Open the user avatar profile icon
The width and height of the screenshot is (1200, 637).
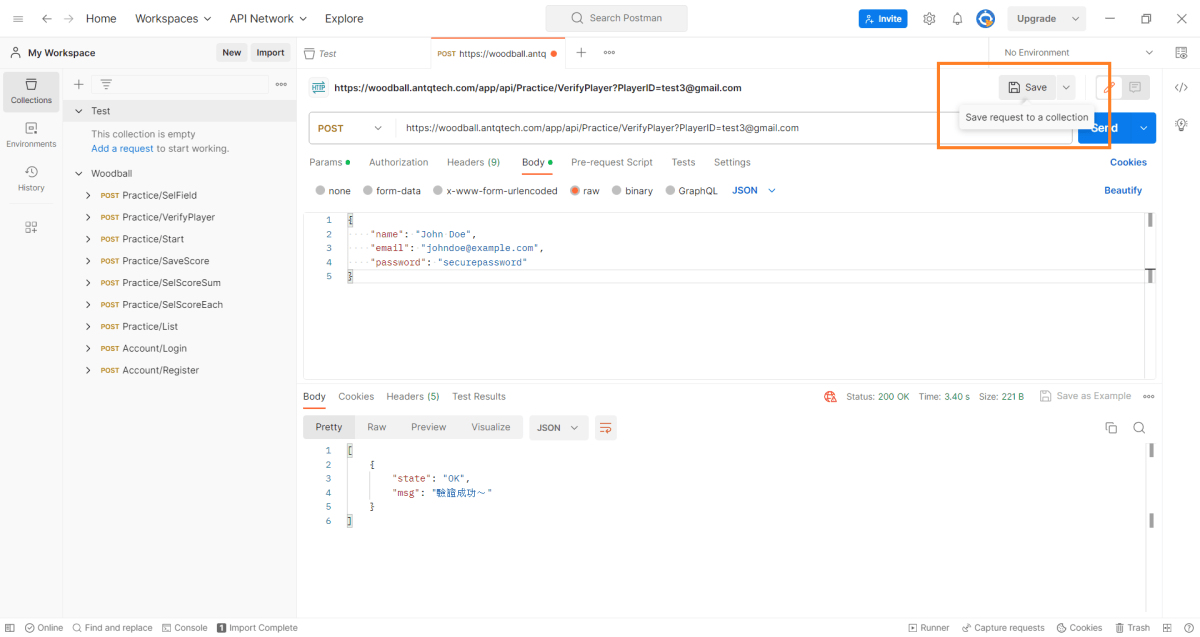click(x=986, y=18)
